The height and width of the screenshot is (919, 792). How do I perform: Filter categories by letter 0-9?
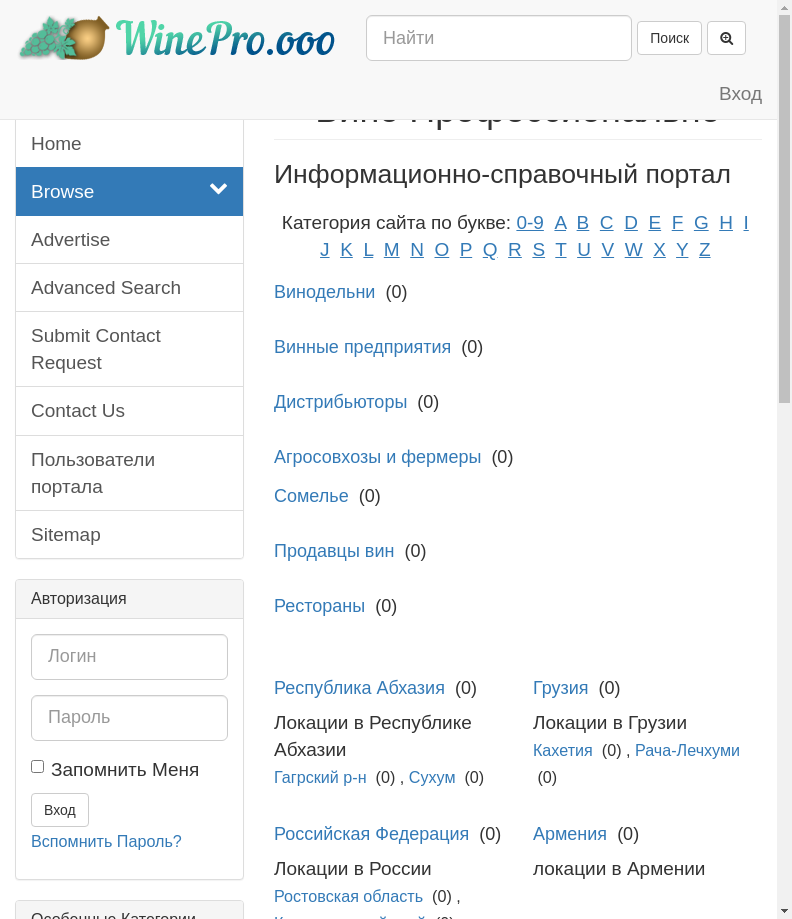(x=530, y=223)
